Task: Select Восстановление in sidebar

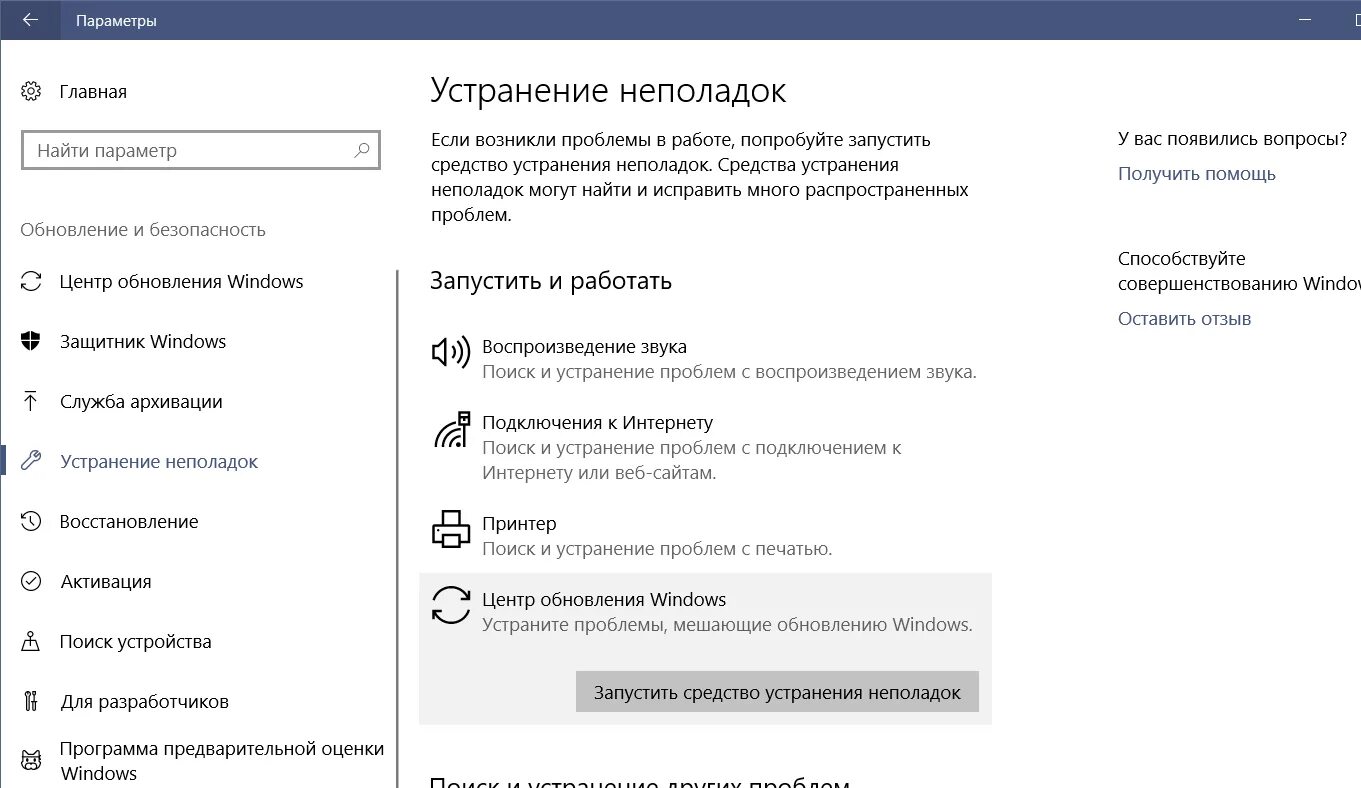Action: pyautogui.click(x=129, y=522)
